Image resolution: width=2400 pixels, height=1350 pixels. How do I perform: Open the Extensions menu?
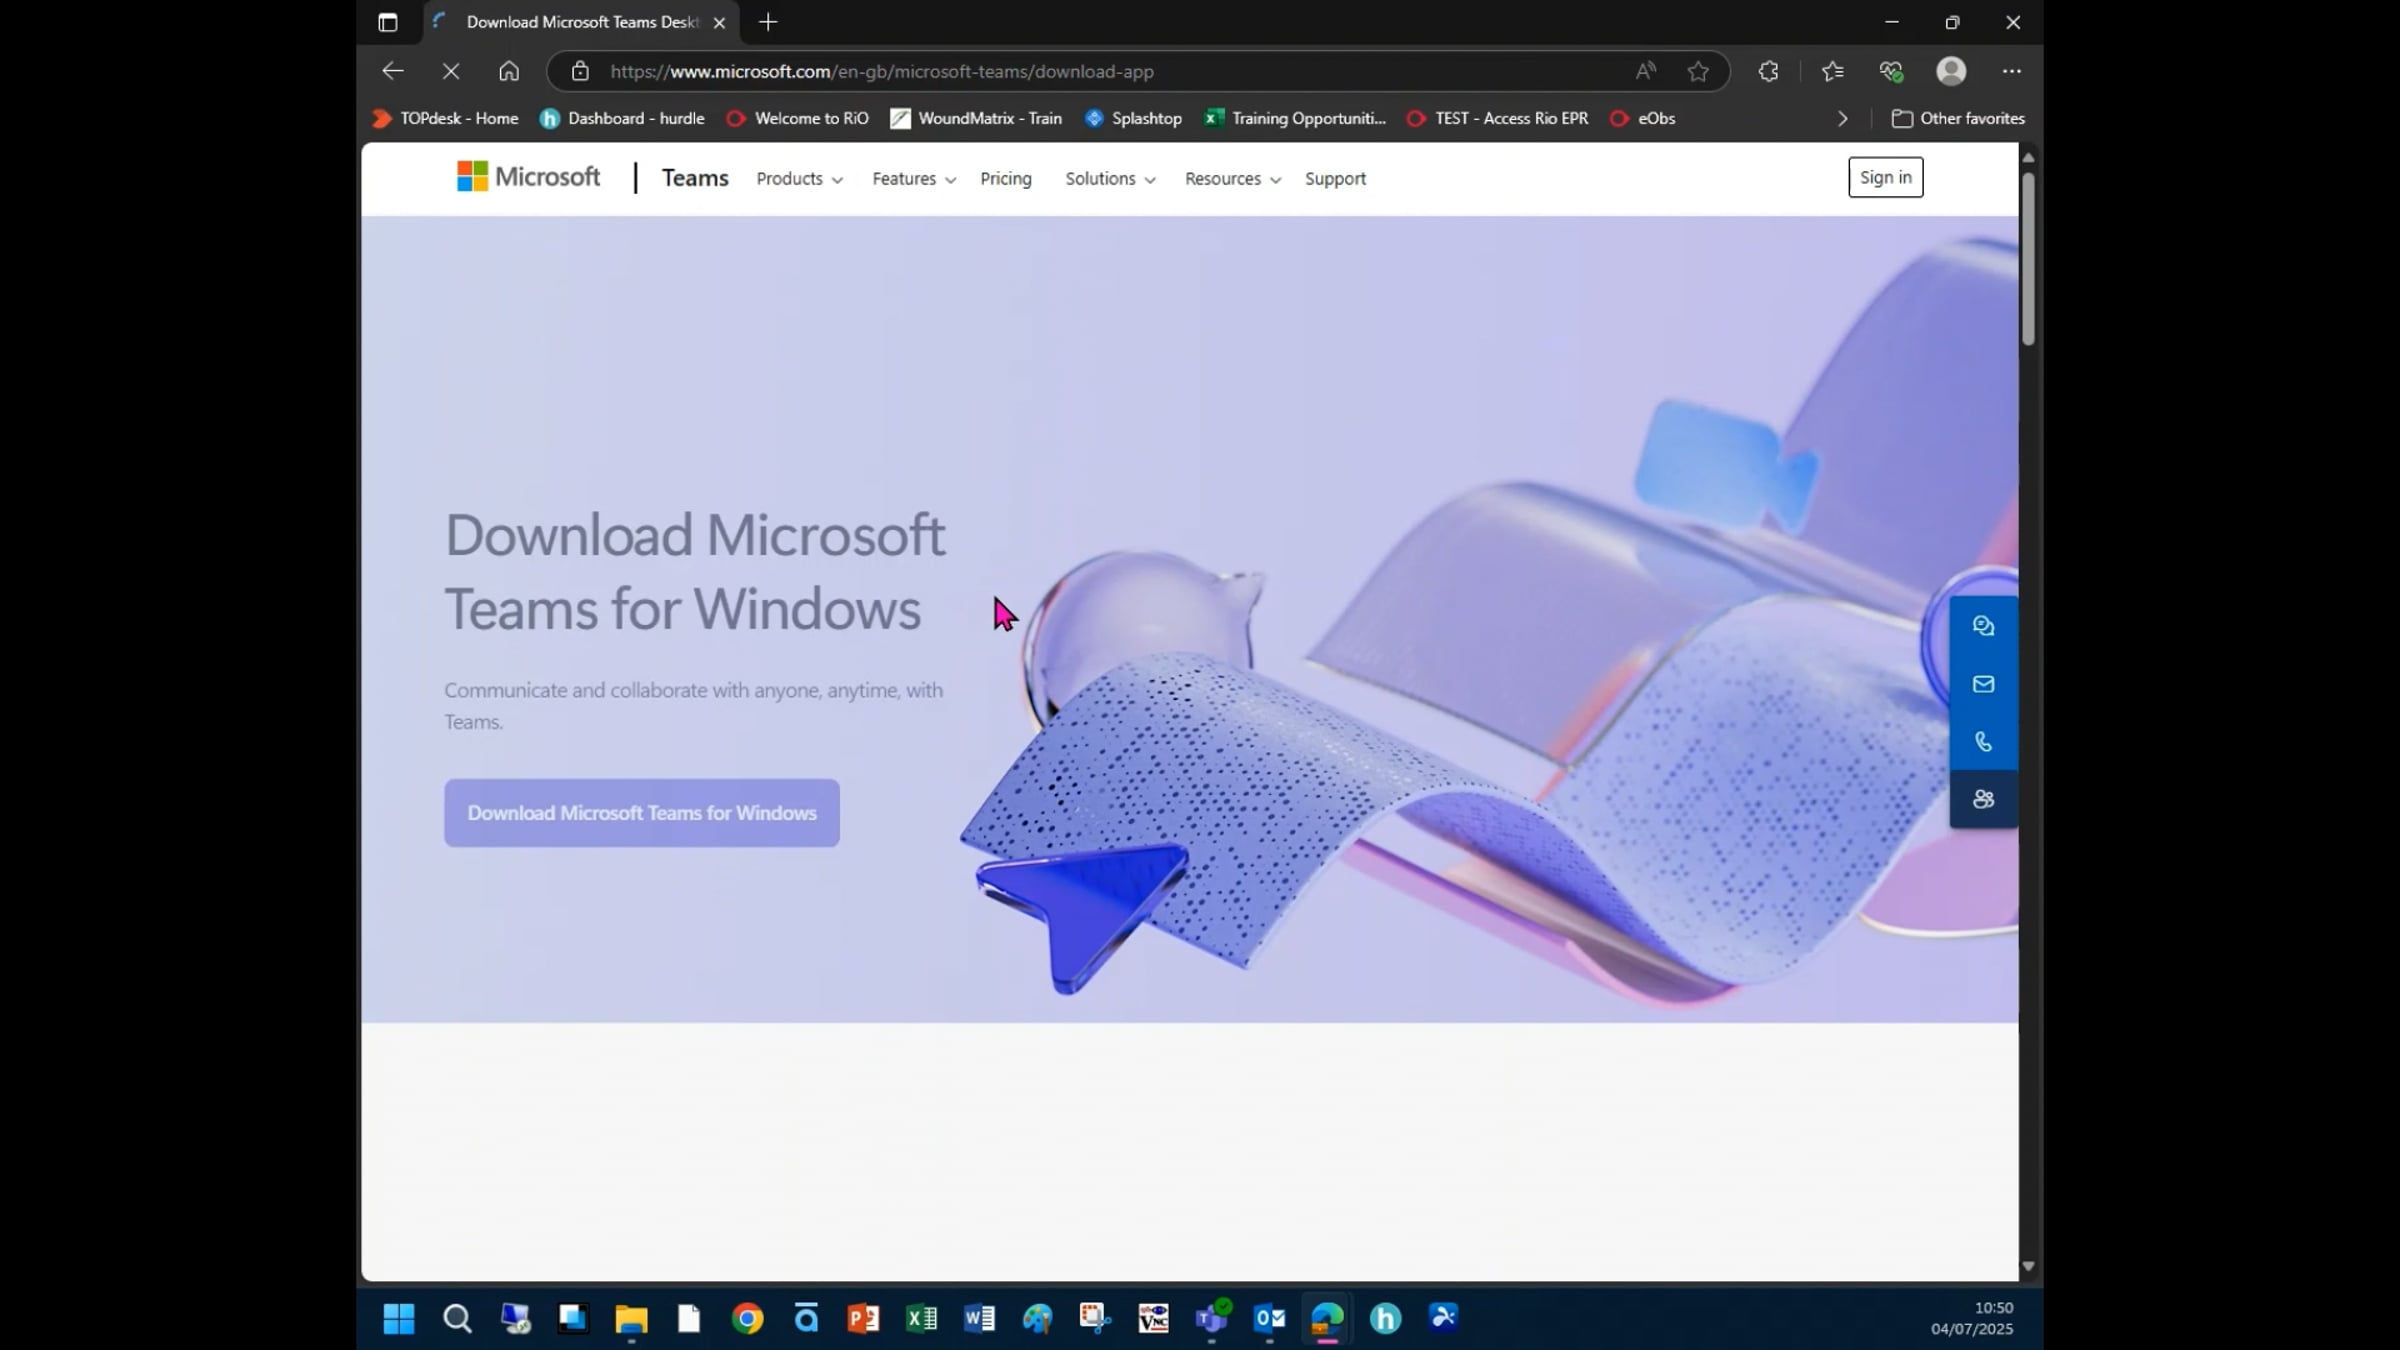(x=1768, y=71)
